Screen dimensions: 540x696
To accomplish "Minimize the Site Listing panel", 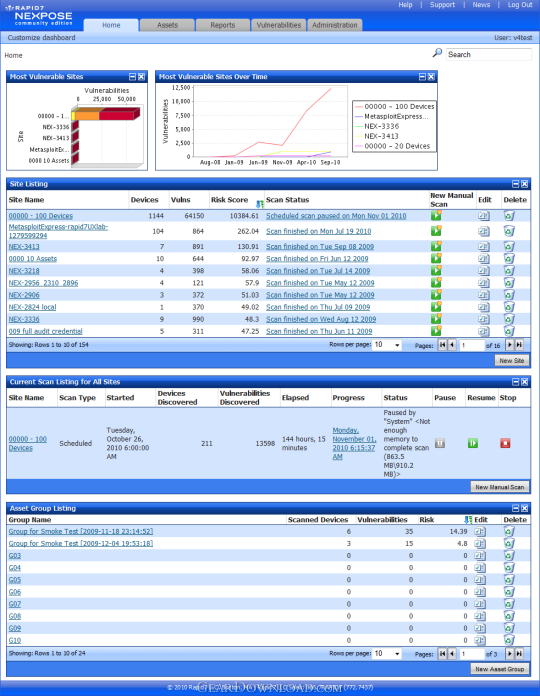I will 515,184.
